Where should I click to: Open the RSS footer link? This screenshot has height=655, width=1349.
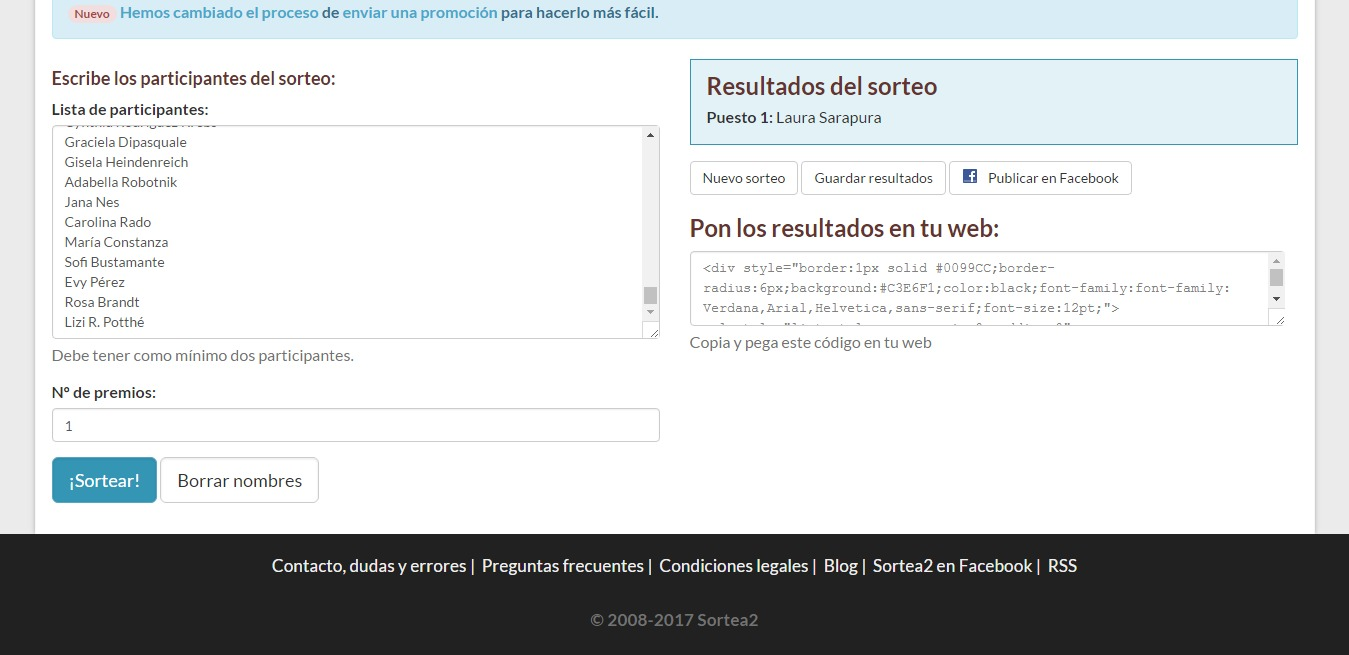(x=1062, y=566)
